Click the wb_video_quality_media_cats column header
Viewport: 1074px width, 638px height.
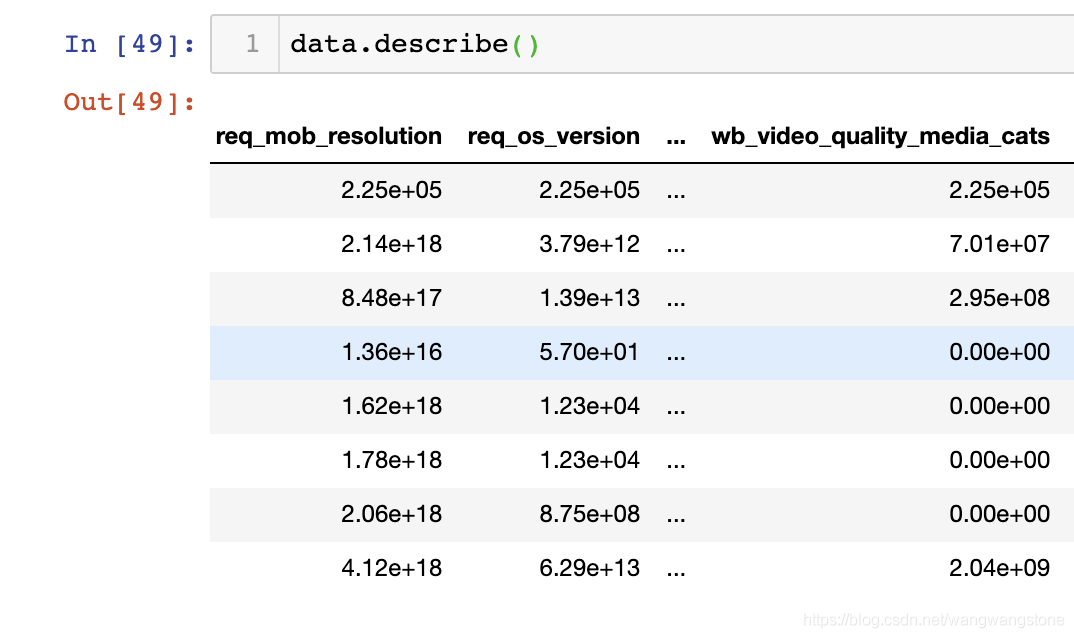880,137
